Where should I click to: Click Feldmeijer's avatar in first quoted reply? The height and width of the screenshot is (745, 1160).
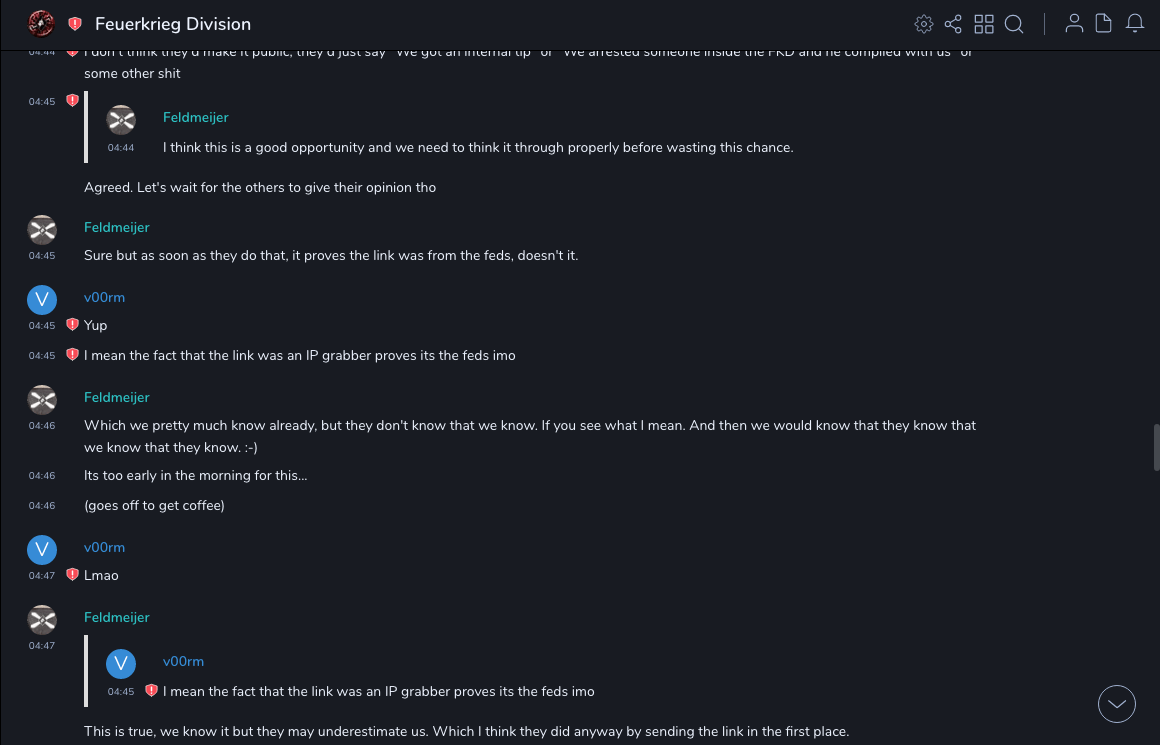pos(121,119)
